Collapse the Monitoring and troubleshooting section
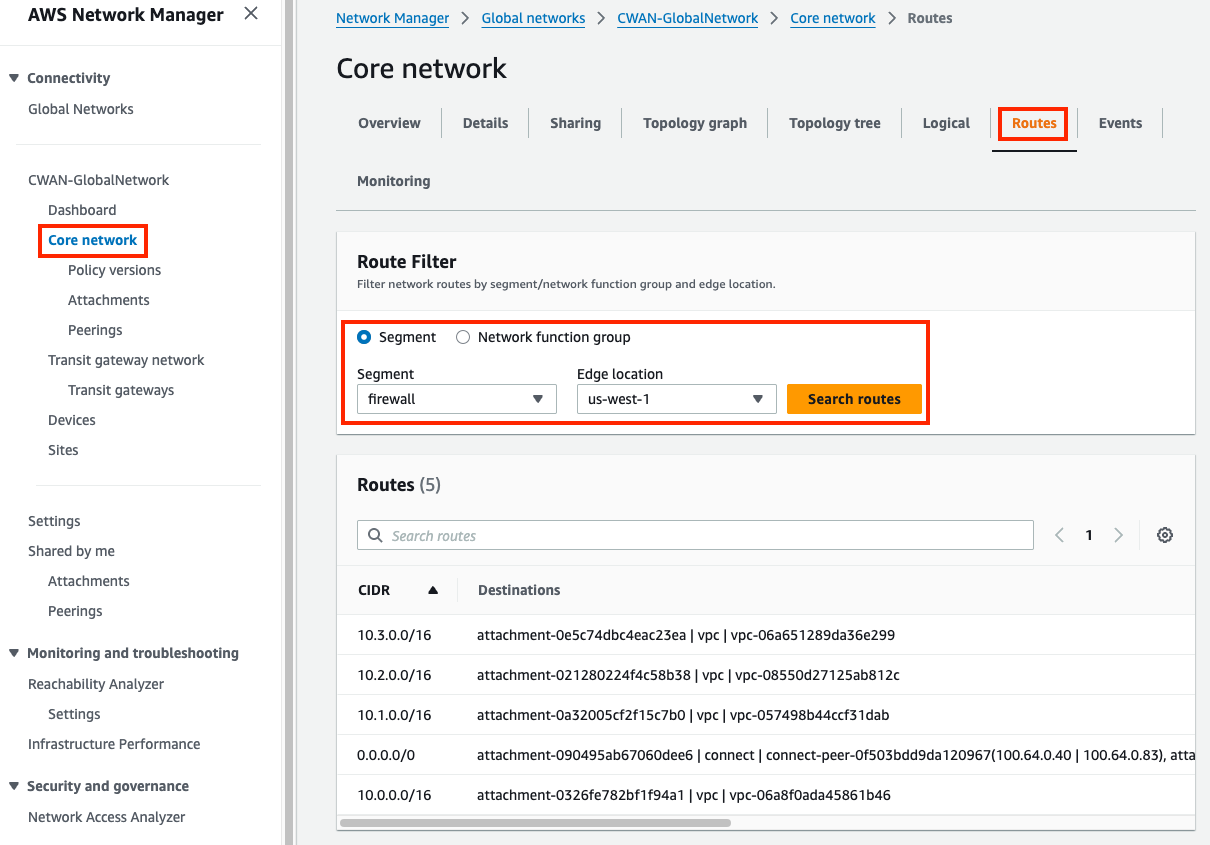 [x=14, y=653]
